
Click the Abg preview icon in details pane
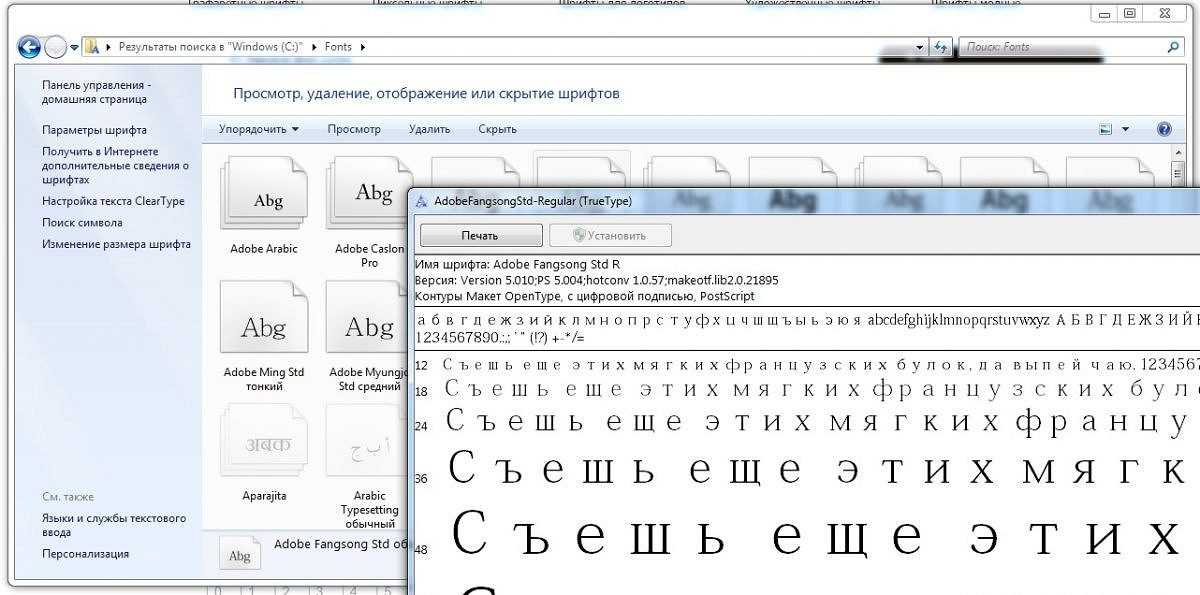point(239,555)
